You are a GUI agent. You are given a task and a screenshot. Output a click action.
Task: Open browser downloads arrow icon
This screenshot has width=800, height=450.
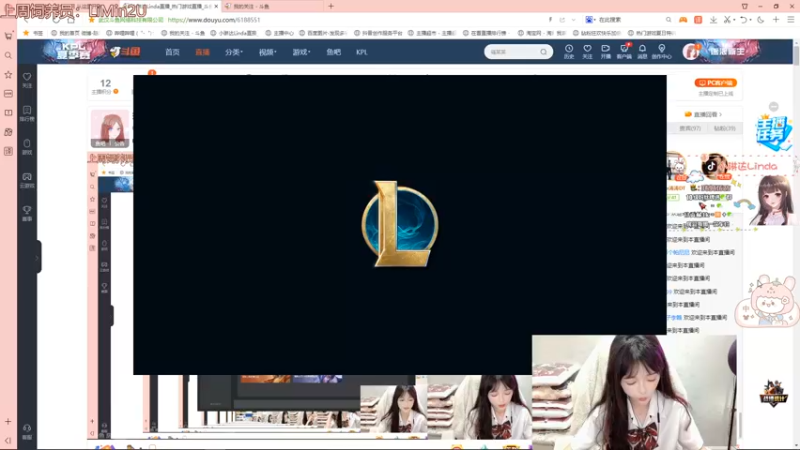pos(713,20)
